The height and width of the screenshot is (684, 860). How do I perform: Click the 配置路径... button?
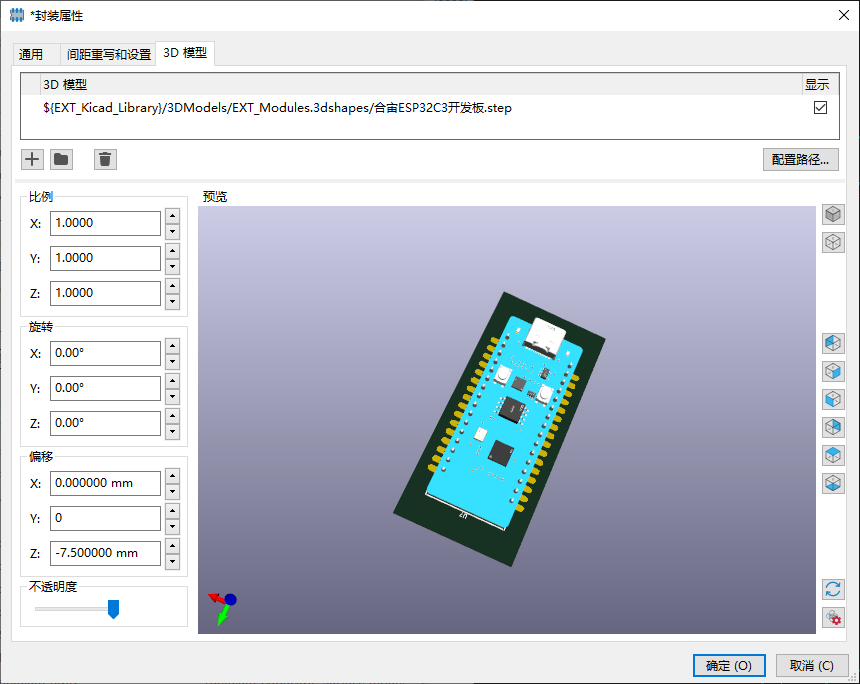[800, 159]
